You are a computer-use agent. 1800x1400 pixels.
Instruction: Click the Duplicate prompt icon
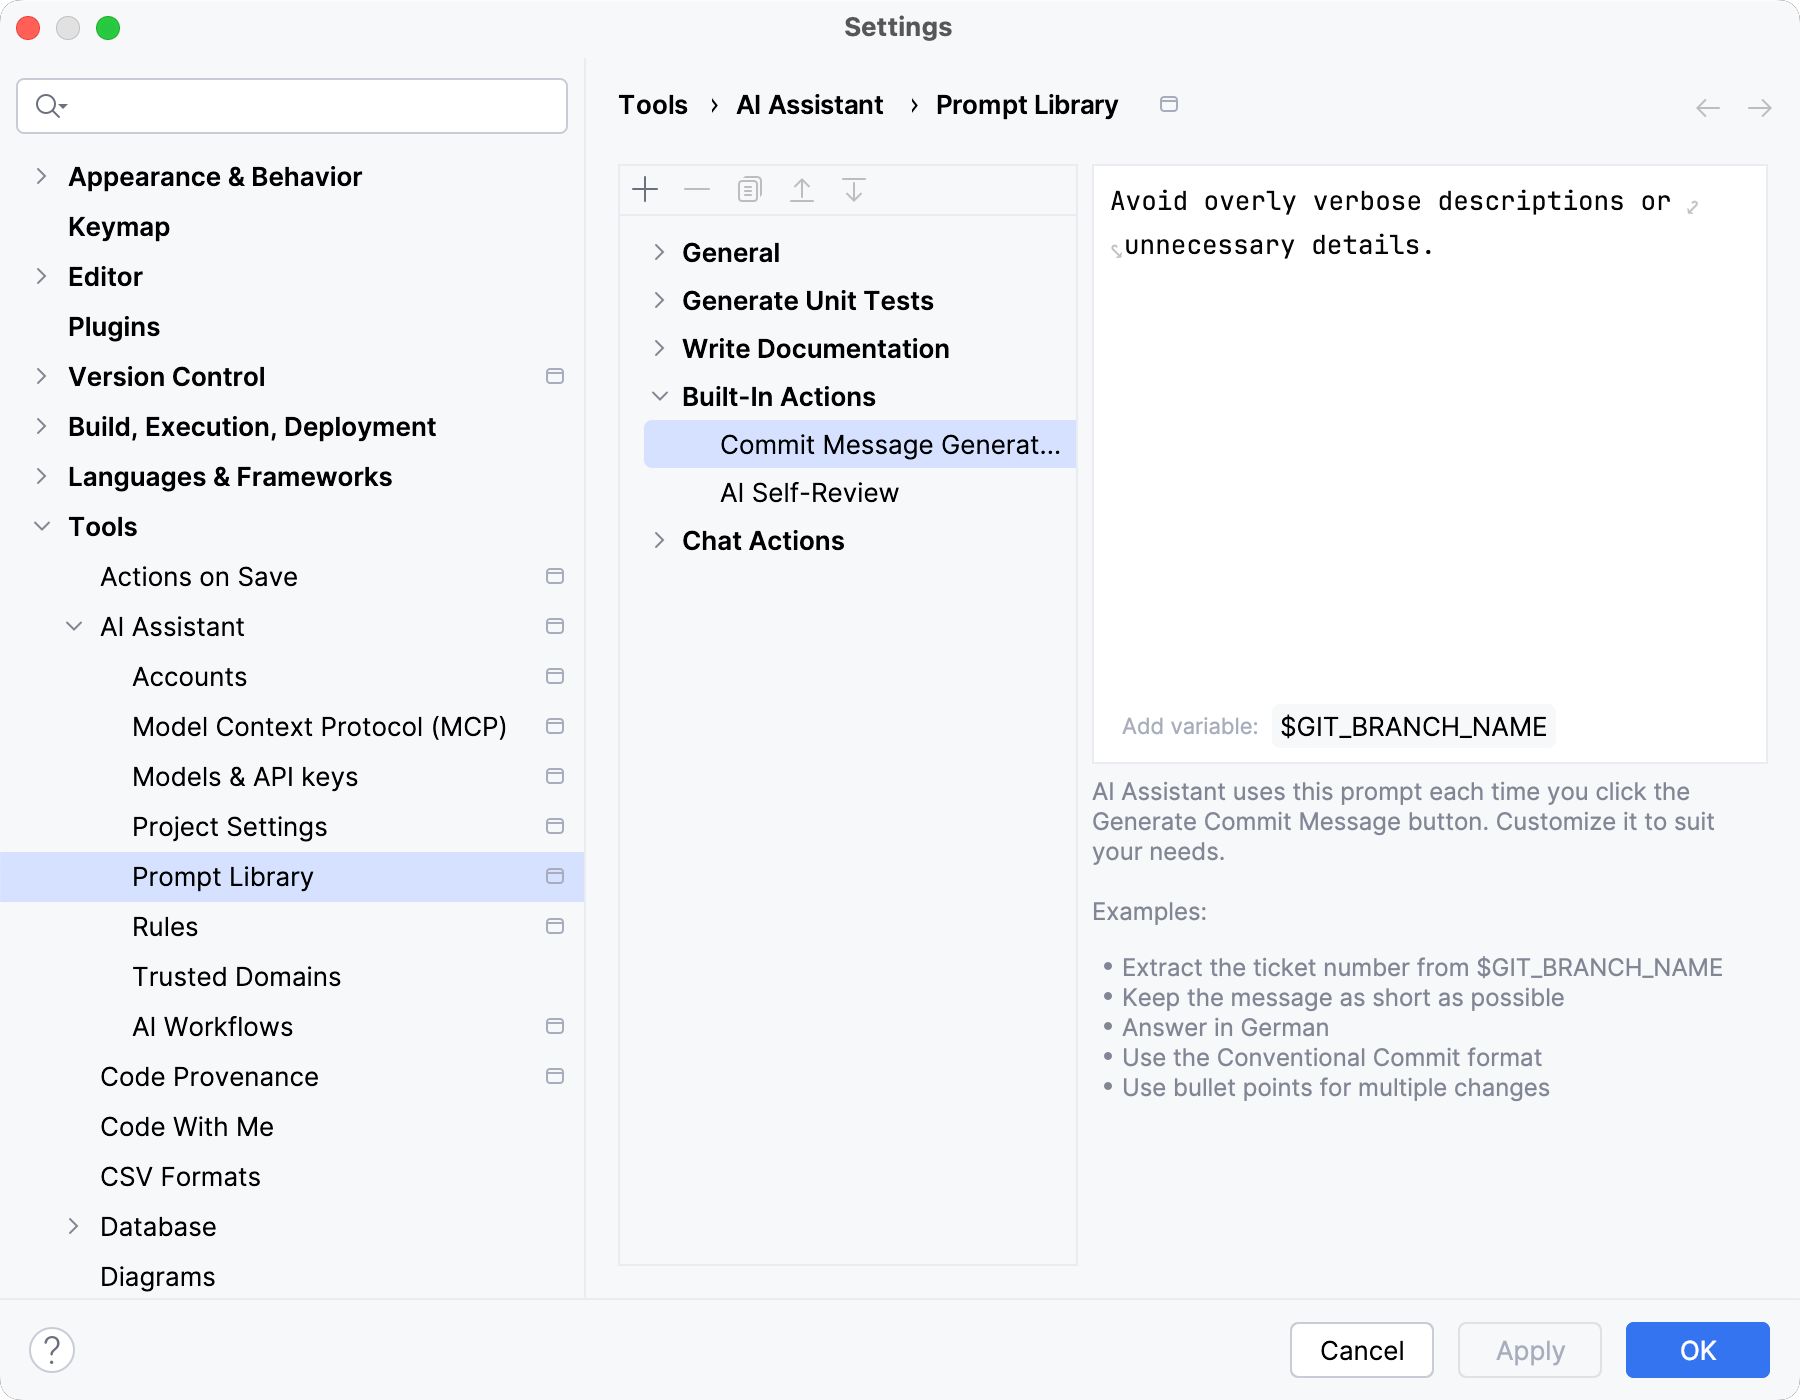(x=749, y=190)
